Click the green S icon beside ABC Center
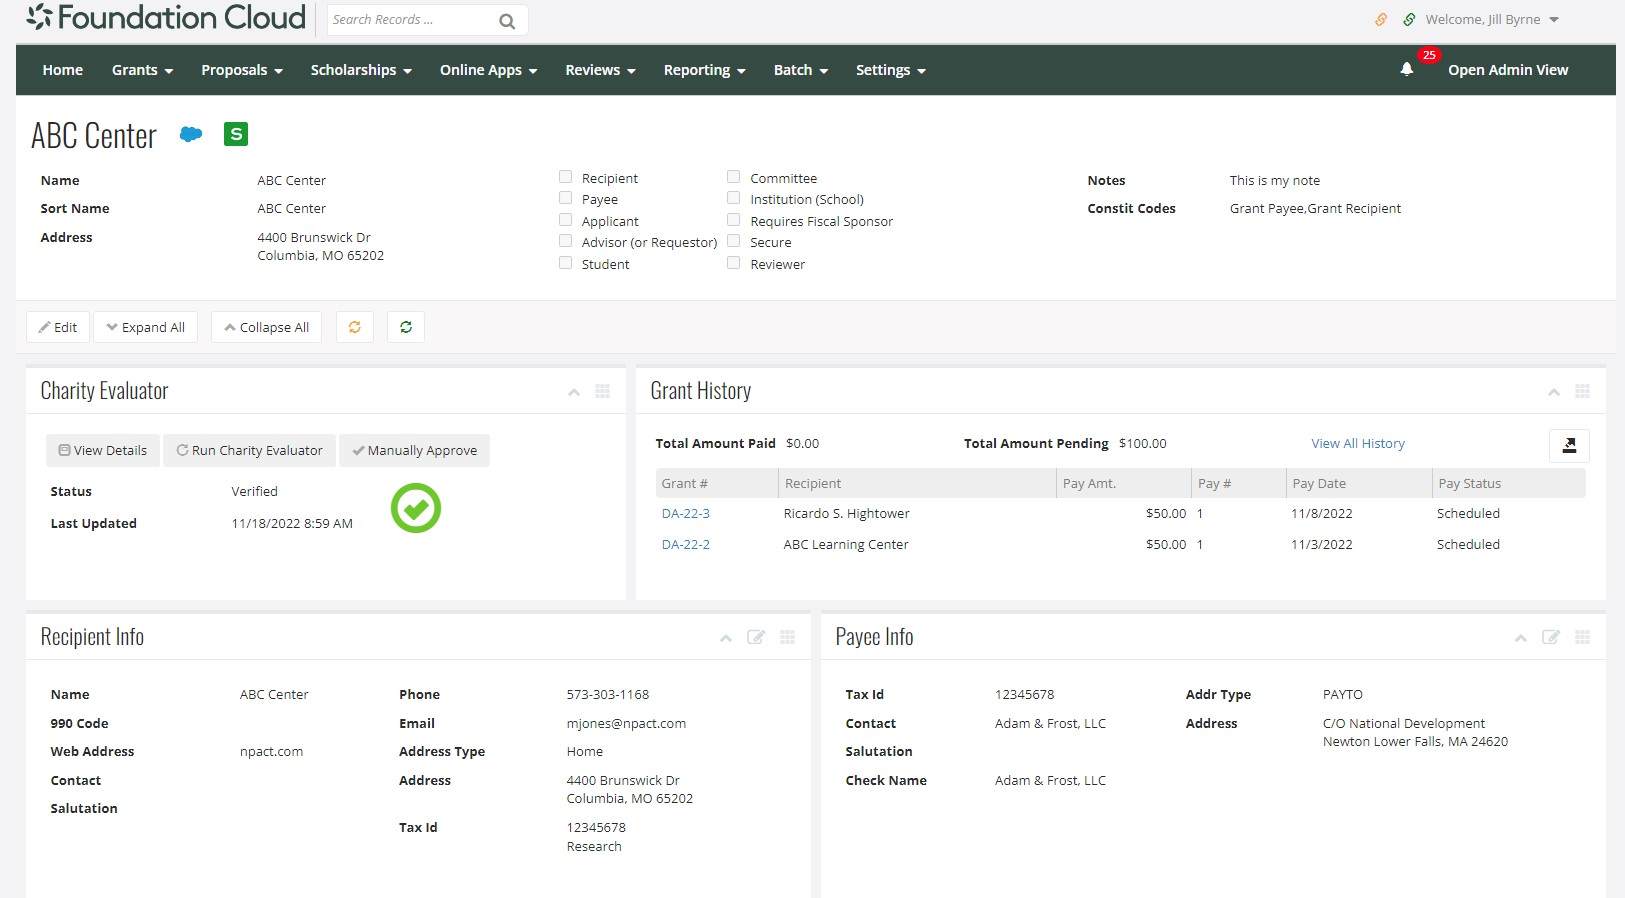 [x=236, y=134]
